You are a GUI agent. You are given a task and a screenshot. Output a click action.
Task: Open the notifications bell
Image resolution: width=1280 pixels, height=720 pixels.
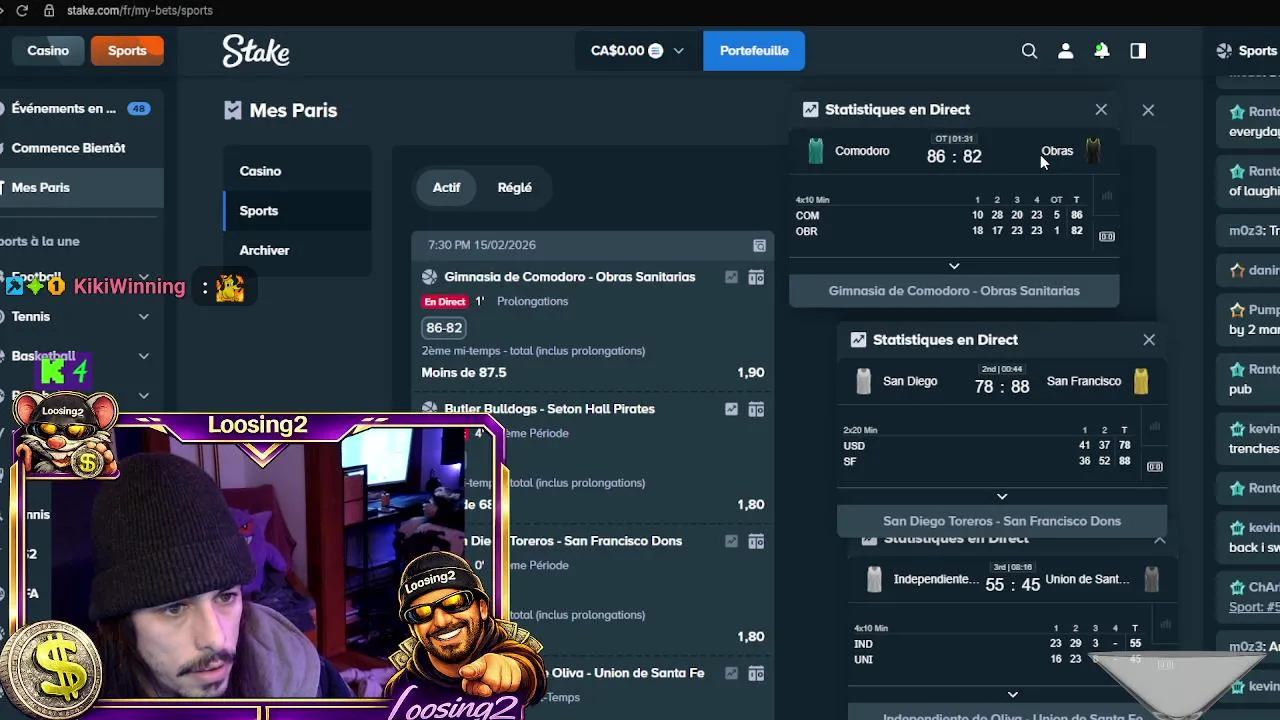coord(1101,51)
